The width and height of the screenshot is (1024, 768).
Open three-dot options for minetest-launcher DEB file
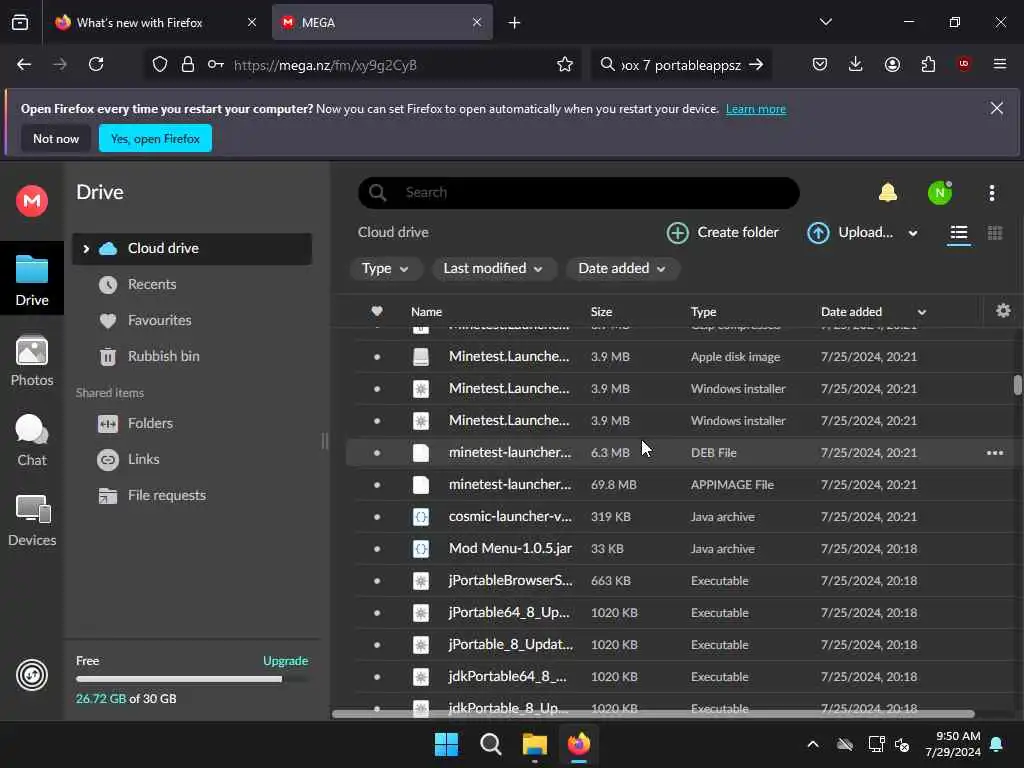pos(995,453)
